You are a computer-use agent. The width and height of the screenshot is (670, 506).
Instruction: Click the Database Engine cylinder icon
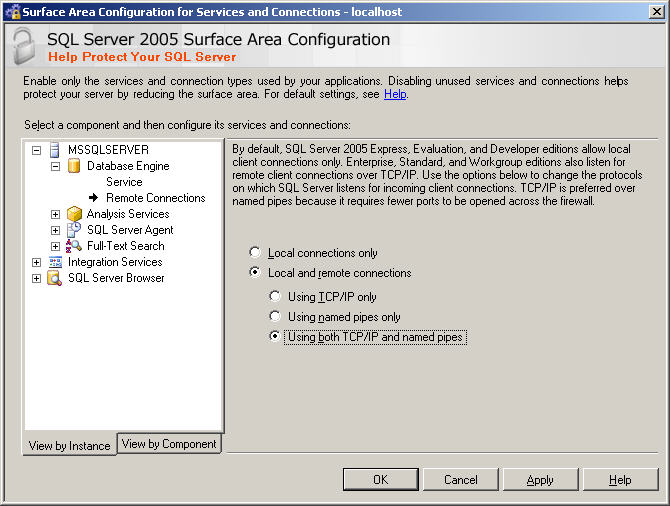(x=74, y=166)
